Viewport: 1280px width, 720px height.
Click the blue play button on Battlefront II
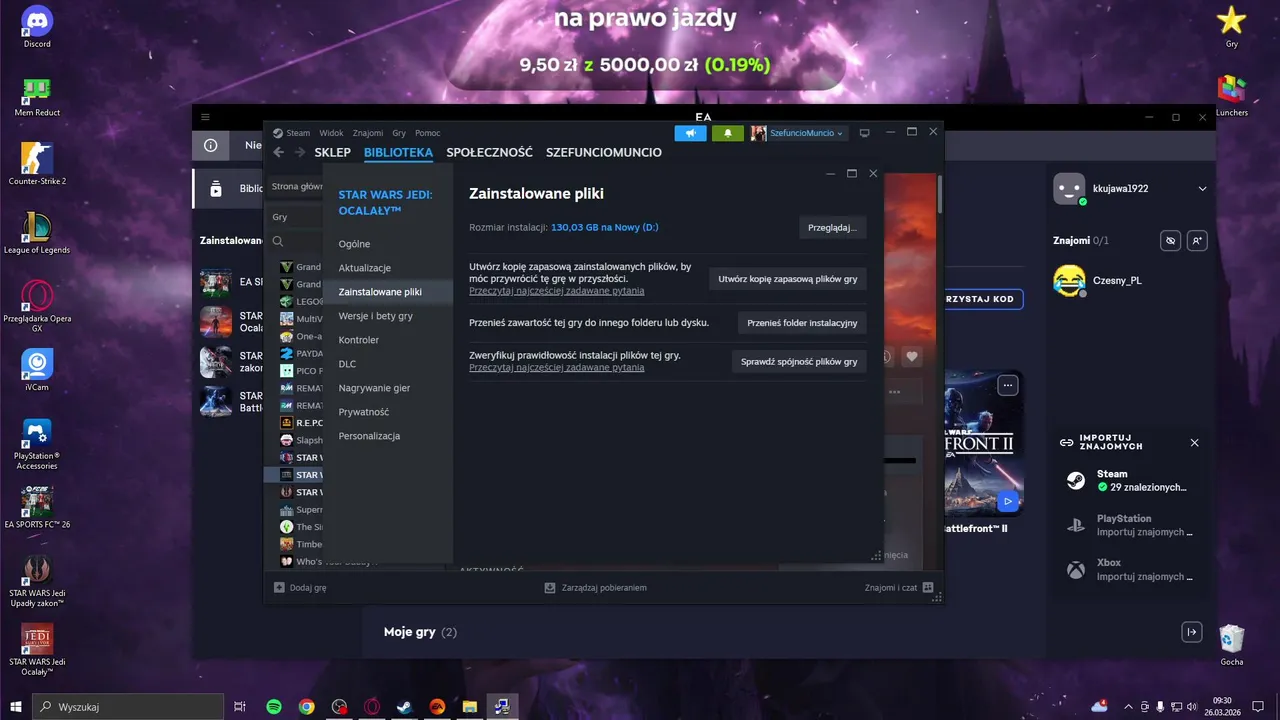tap(1008, 501)
